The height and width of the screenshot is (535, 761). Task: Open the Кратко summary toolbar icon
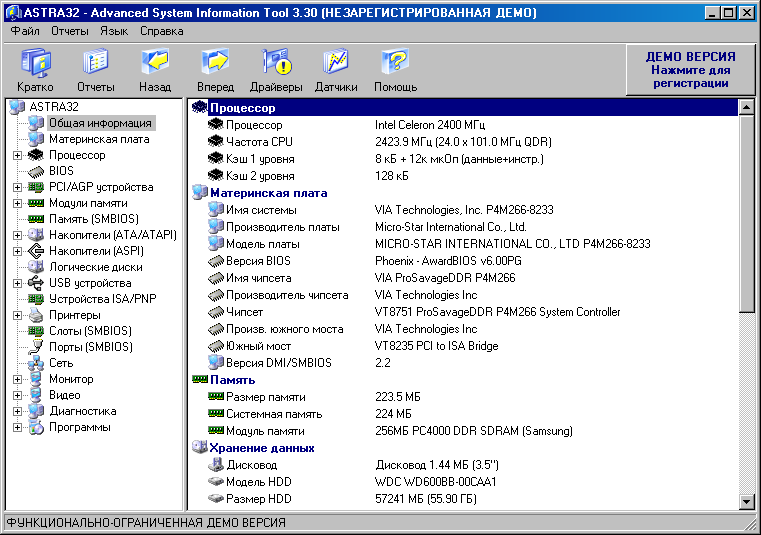[35, 63]
